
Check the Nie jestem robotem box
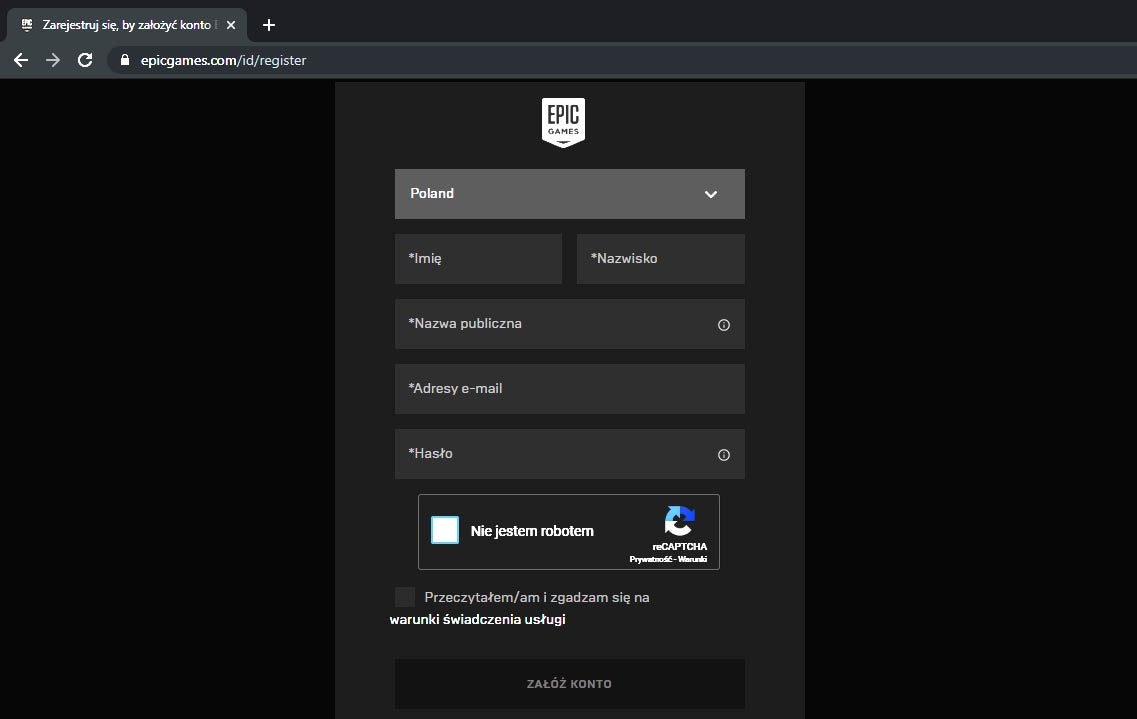[x=445, y=530]
